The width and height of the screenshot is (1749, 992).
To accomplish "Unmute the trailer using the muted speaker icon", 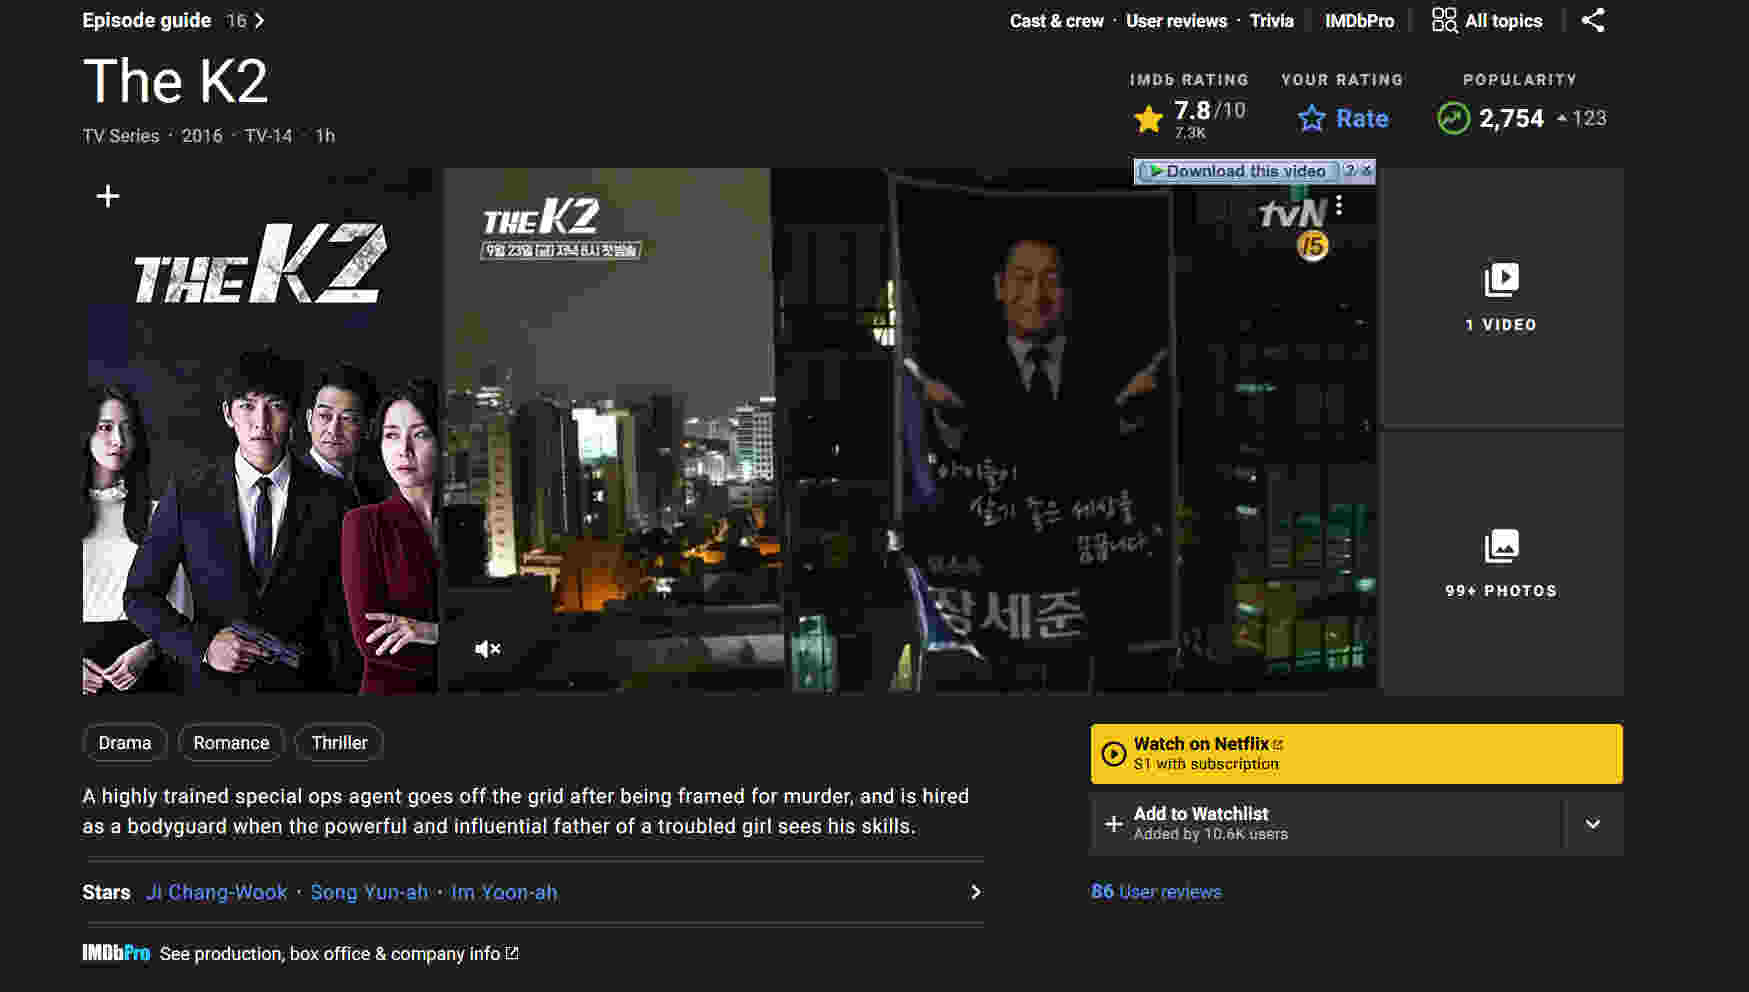I will pyautogui.click(x=487, y=649).
